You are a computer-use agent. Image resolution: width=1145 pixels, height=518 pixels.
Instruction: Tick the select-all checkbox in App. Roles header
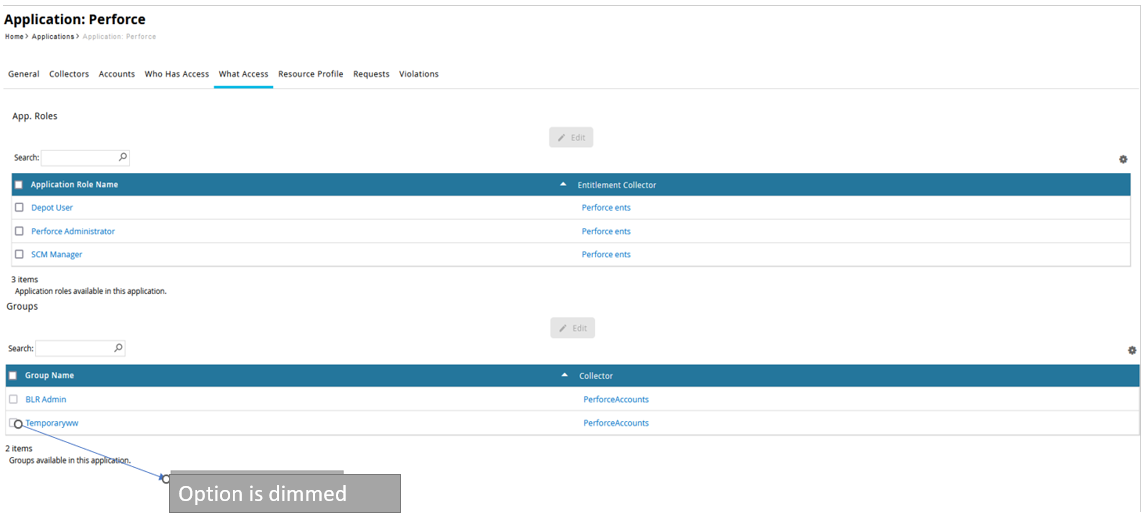(19, 185)
